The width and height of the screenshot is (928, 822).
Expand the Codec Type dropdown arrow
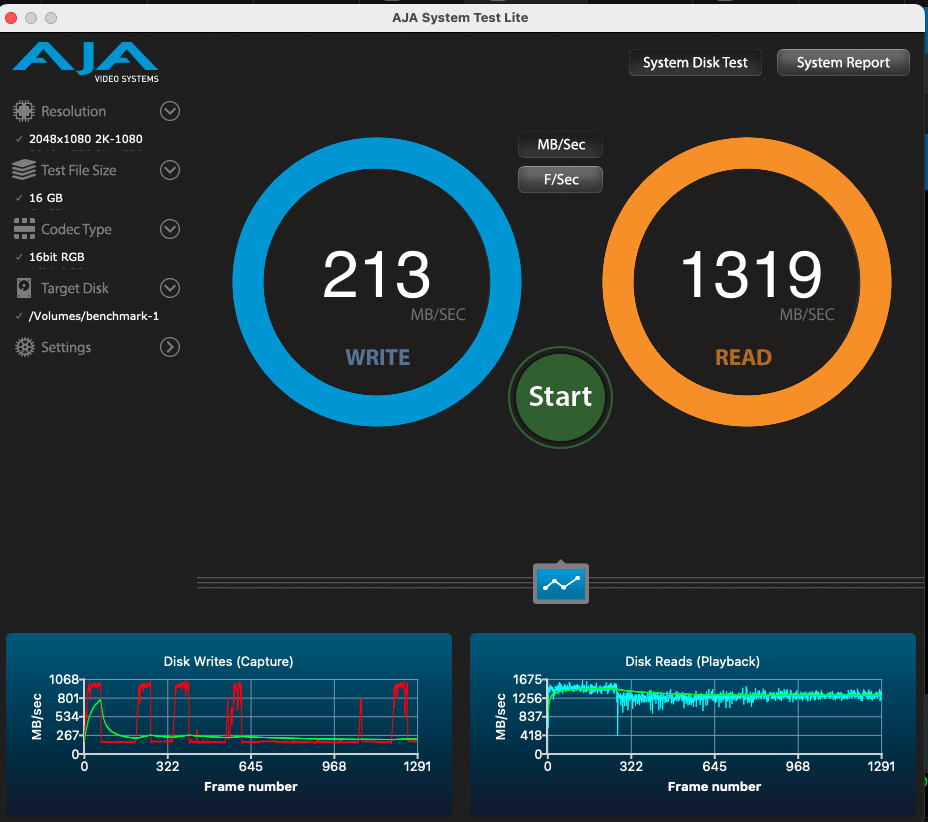[x=170, y=229]
